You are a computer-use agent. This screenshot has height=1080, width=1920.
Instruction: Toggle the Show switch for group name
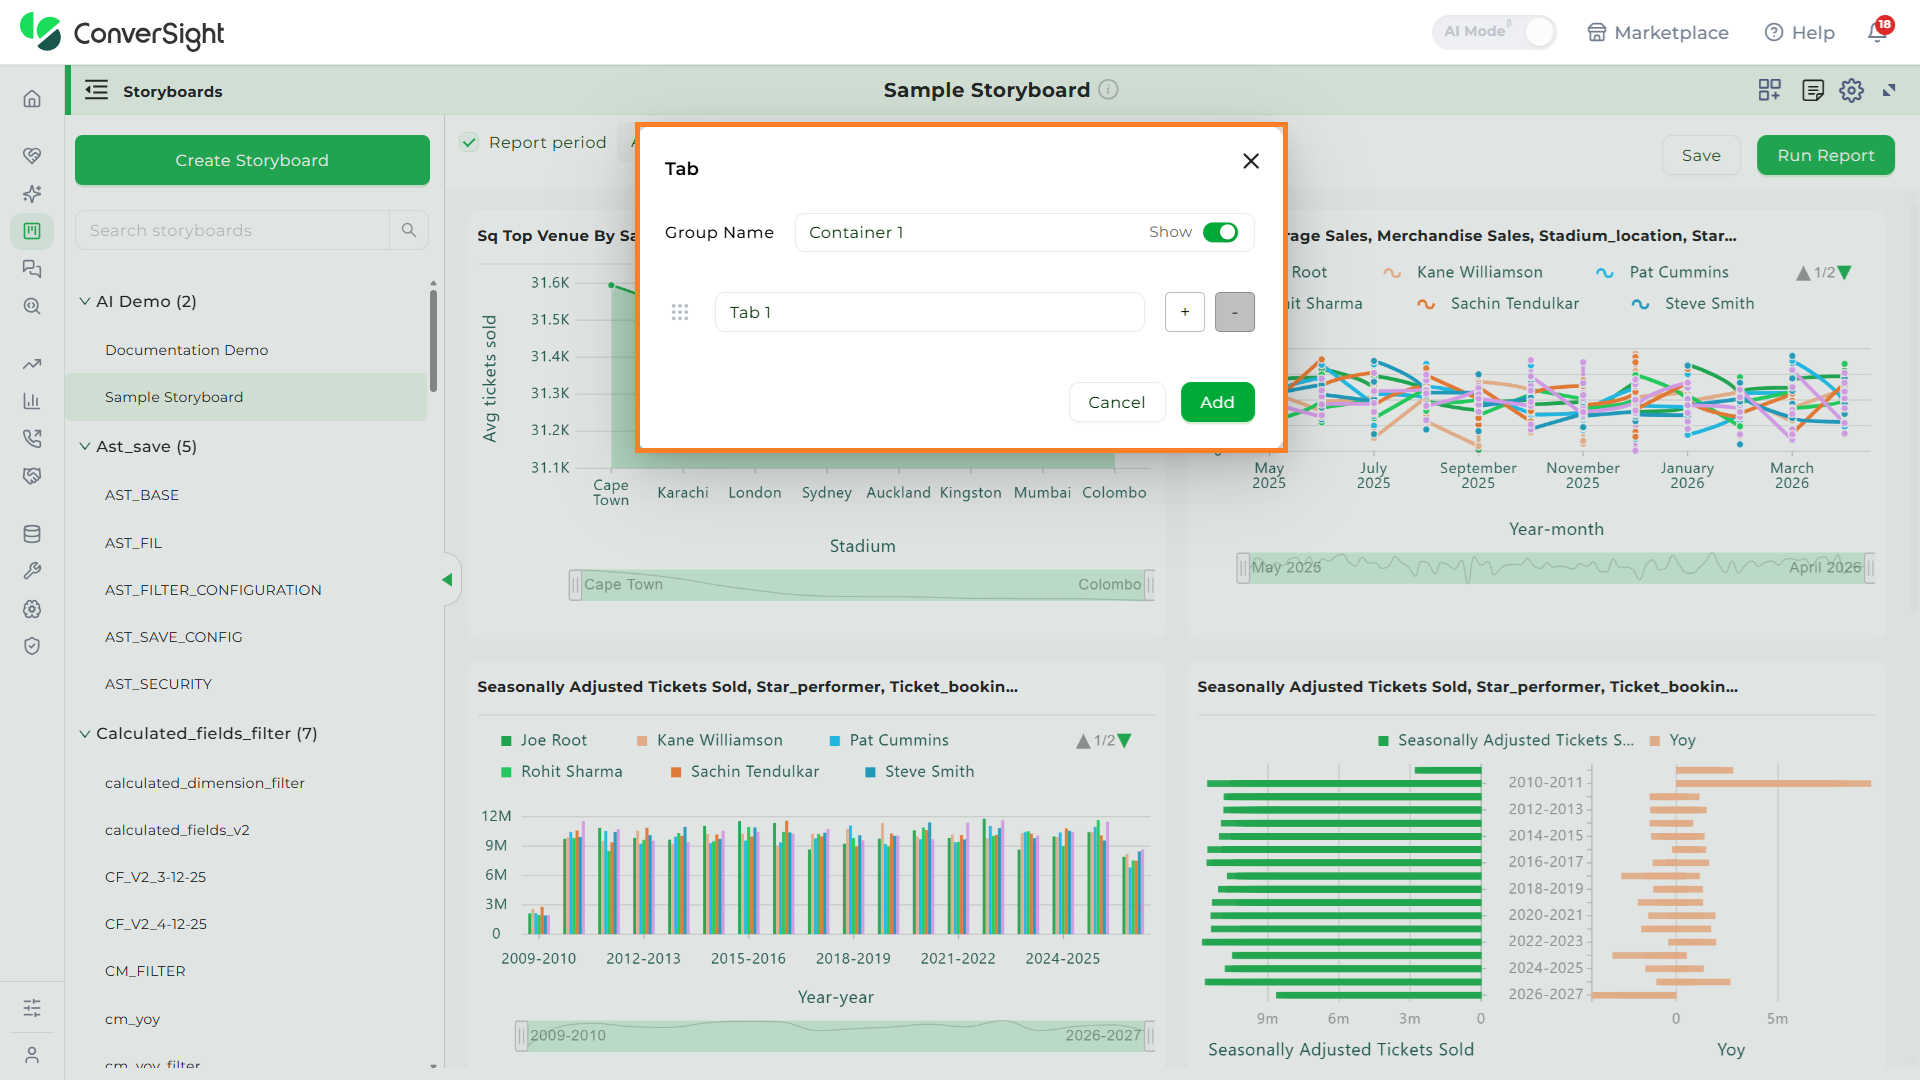pos(1220,232)
